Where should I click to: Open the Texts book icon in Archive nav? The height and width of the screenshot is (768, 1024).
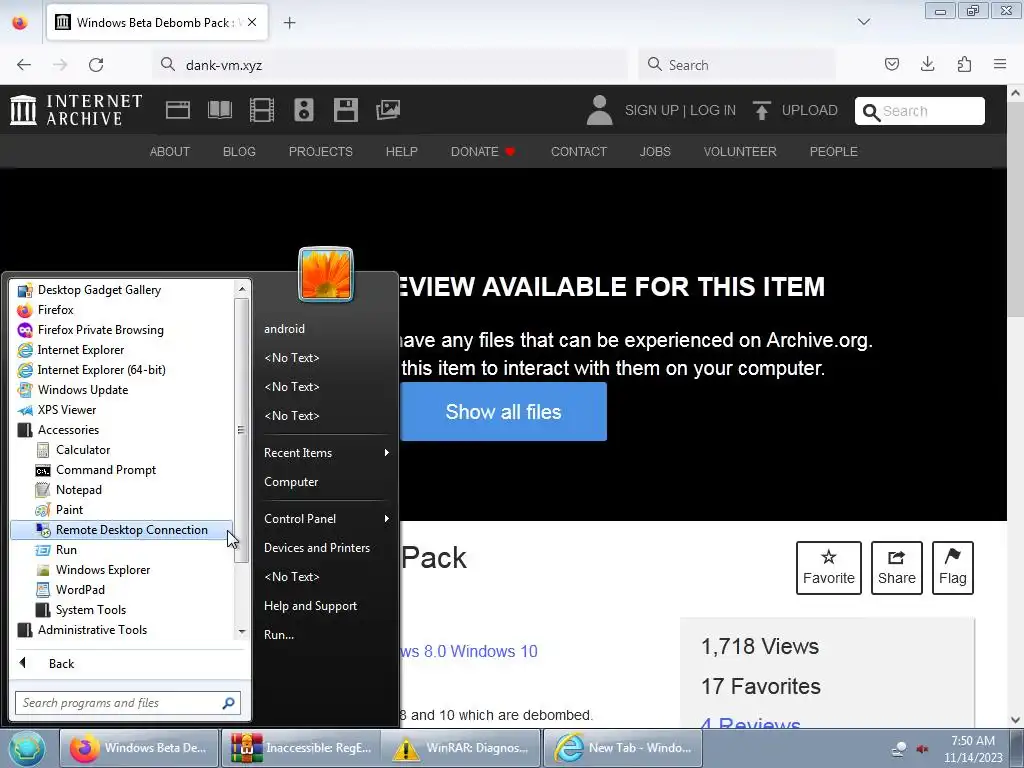point(220,110)
